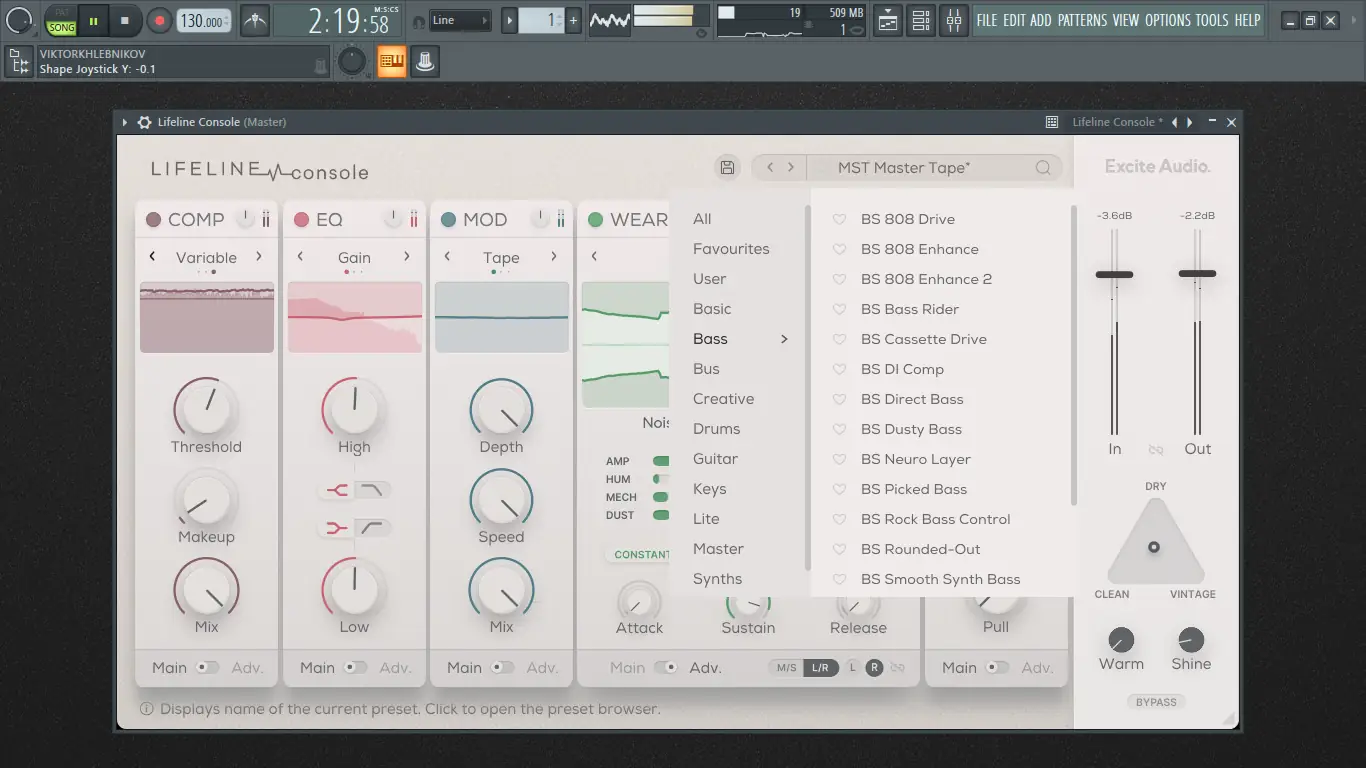The image size is (1366, 768).
Task: Toggle typing keyboard to piano icon
Action: 392,62
